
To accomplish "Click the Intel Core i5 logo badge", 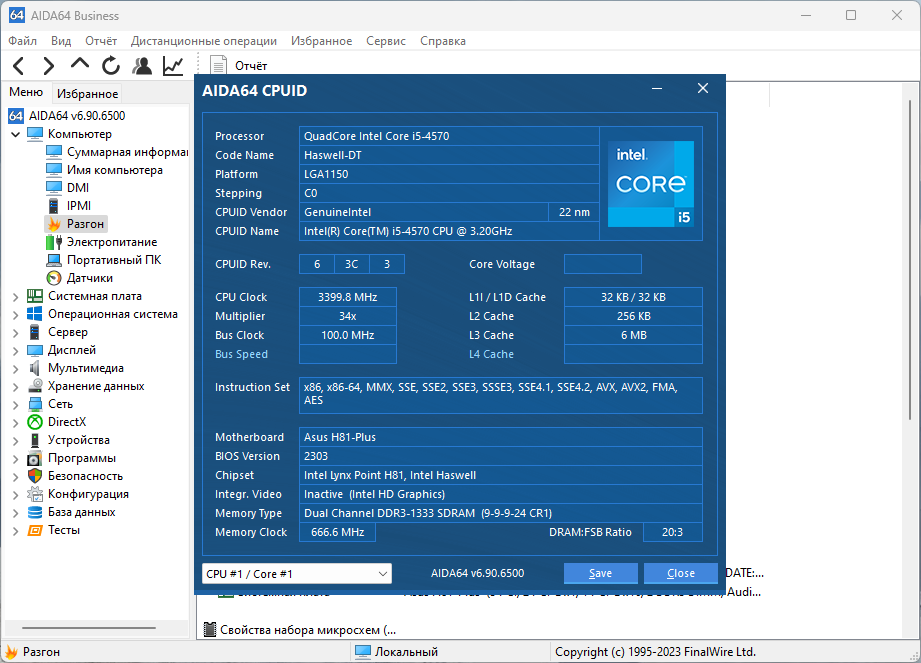I will coord(651,184).
